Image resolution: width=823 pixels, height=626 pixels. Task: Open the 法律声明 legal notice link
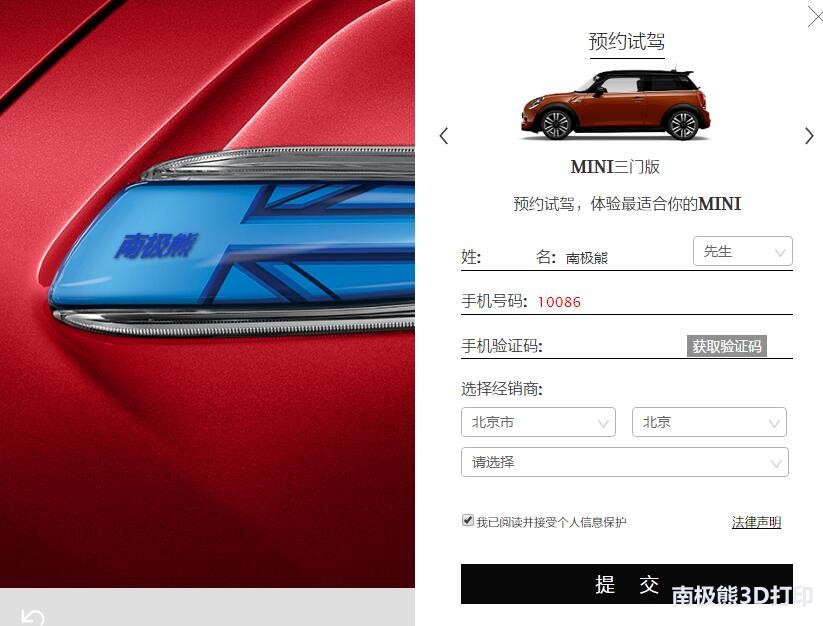pos(756,522)
